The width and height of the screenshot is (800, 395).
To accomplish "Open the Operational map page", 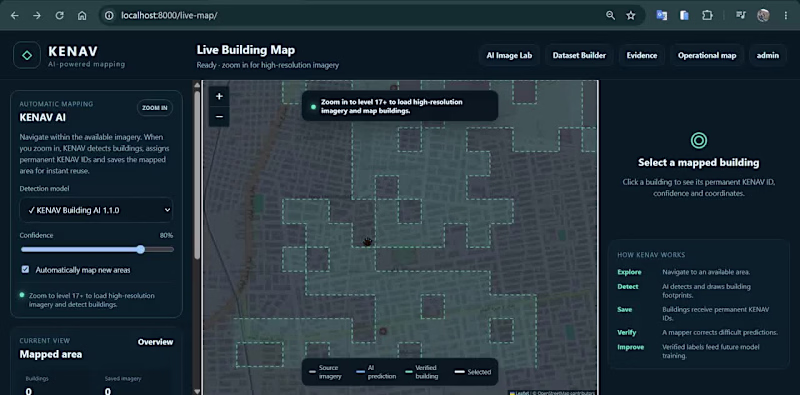I will pyautogui.click(x=707, y=56).
